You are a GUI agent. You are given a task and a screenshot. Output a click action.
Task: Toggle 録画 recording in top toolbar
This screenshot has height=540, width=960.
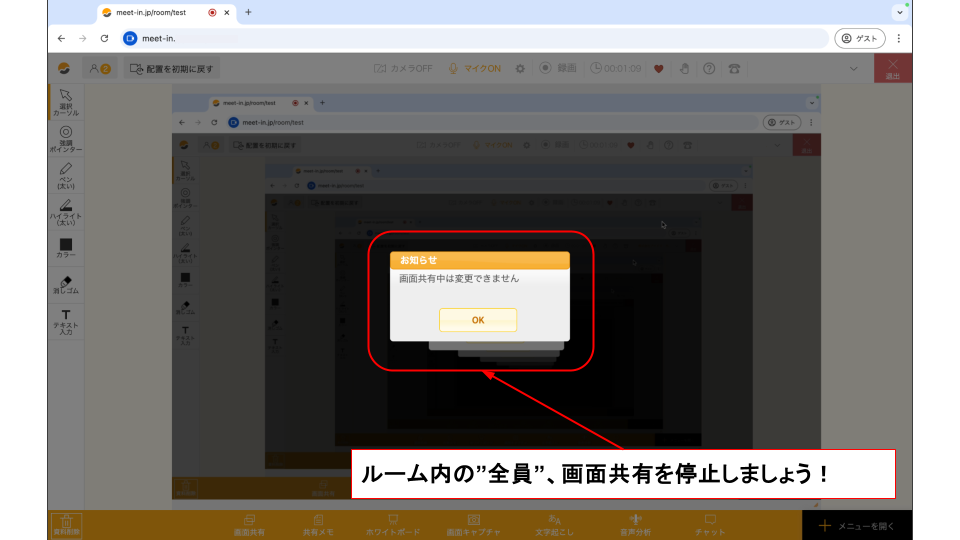[558, 68]
